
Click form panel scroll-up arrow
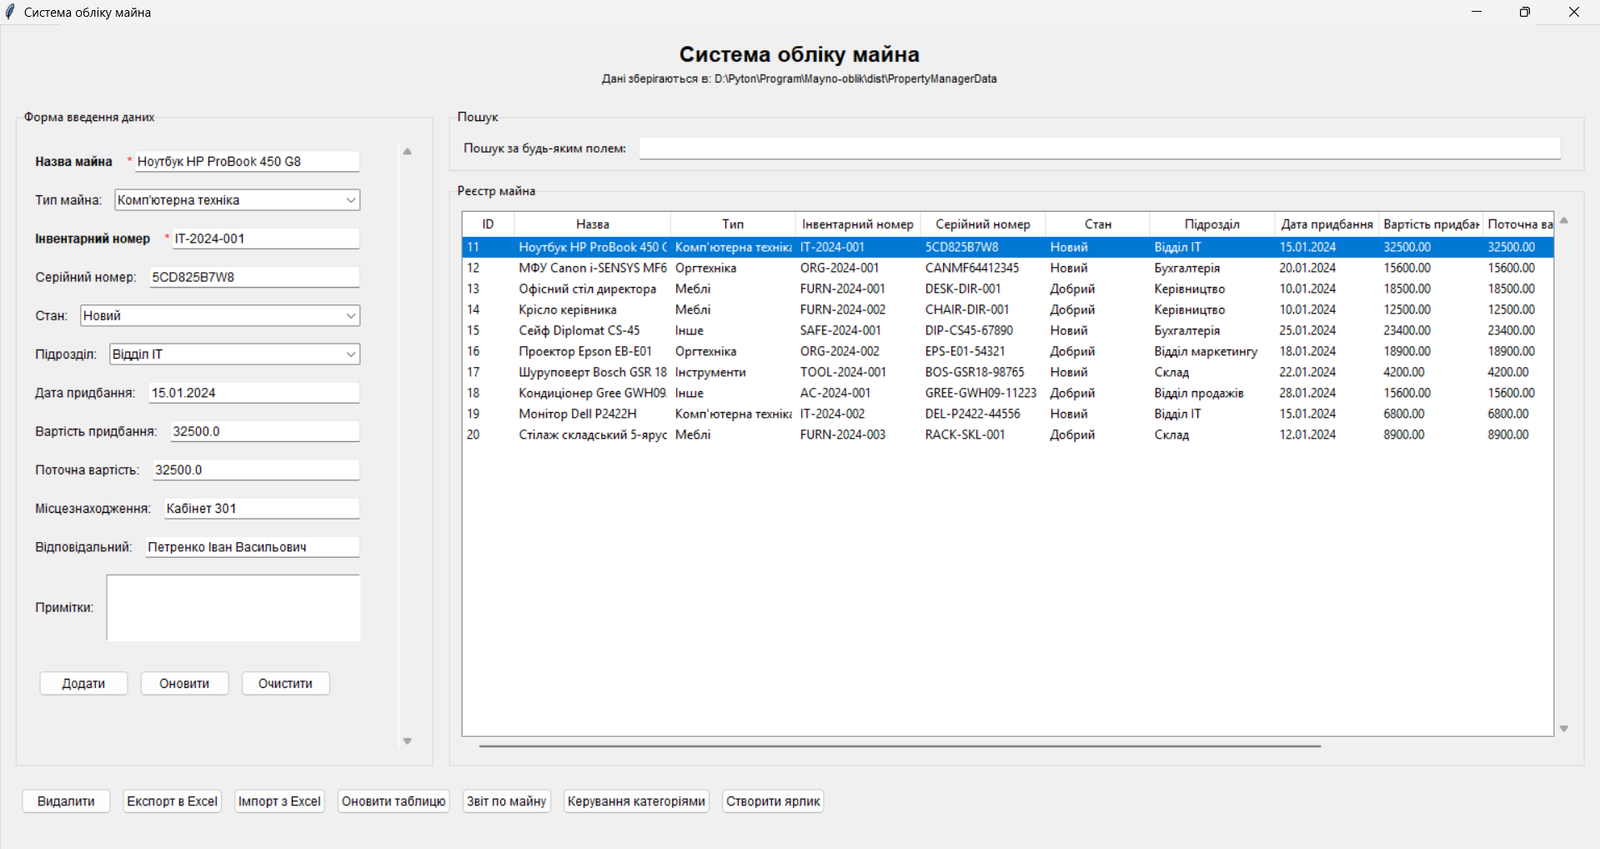pos(407,152)
